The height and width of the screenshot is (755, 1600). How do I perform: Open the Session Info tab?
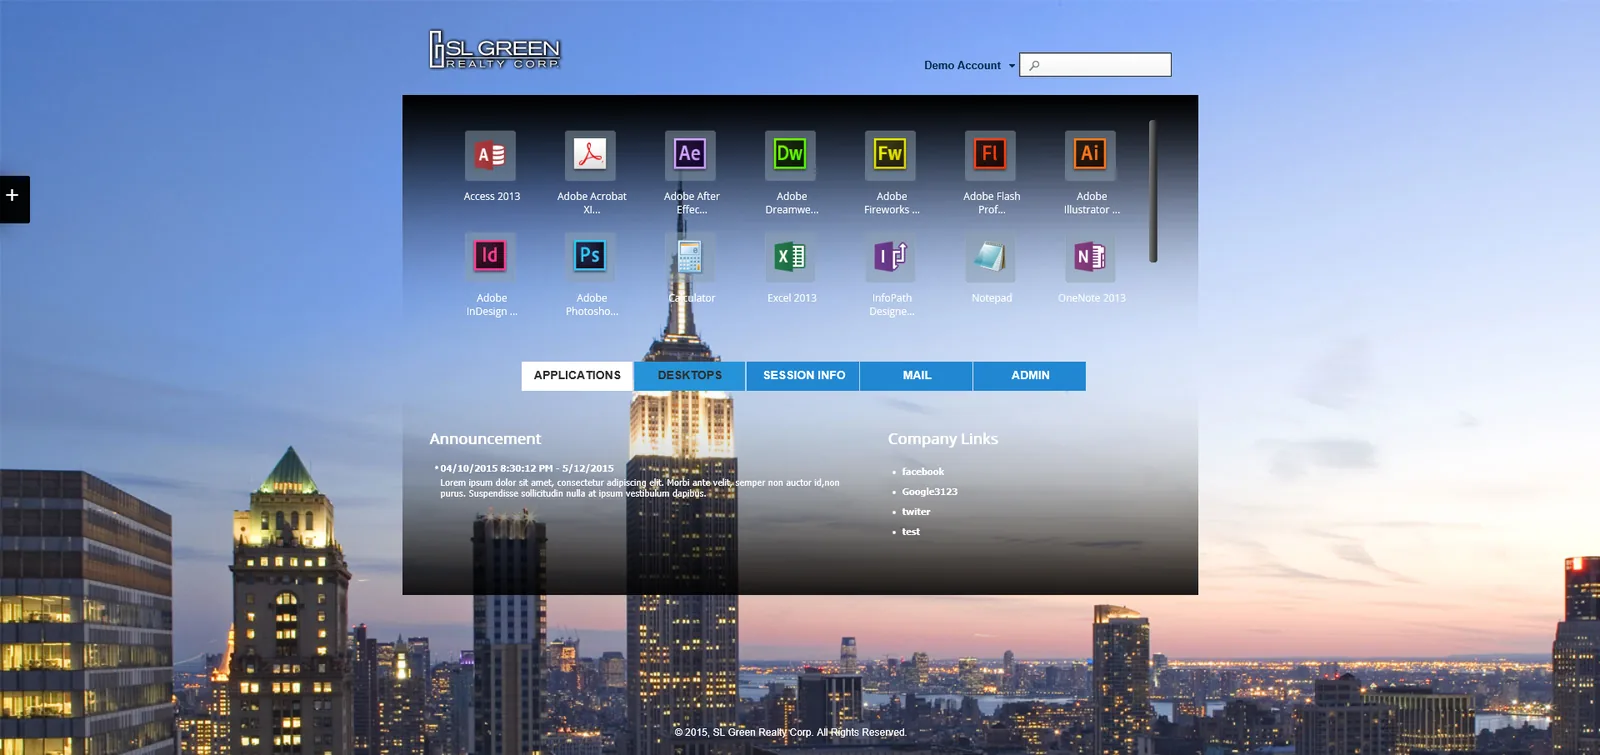click(803, 376)
